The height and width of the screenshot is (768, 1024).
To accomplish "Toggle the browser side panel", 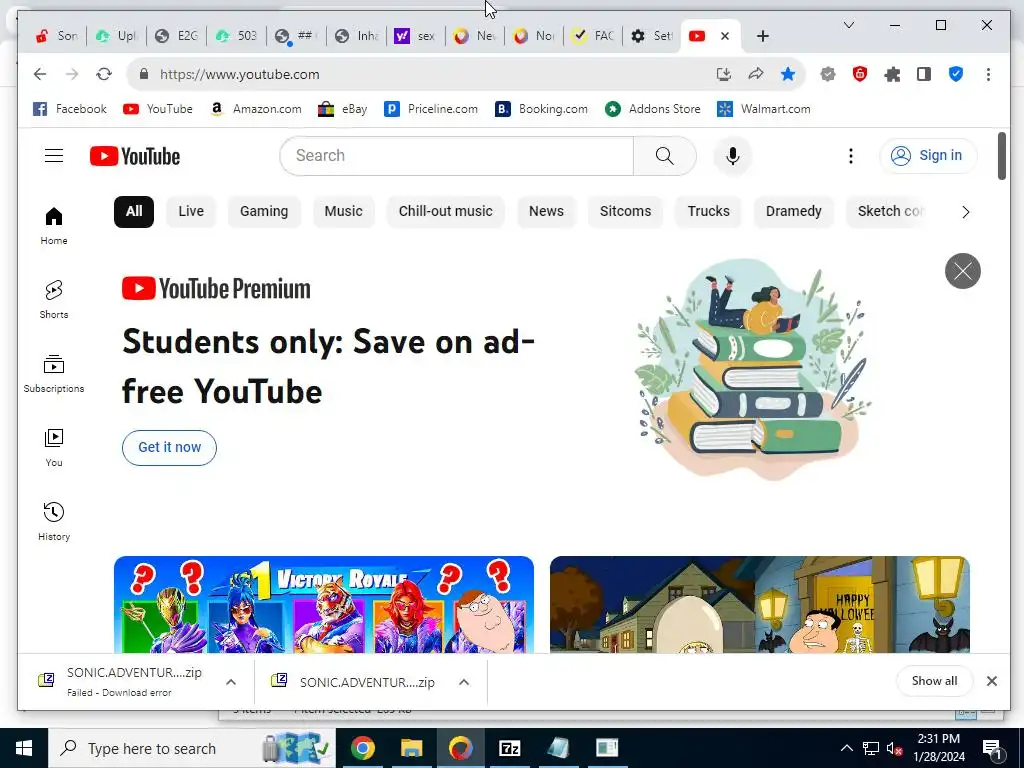I will (923, 74).
